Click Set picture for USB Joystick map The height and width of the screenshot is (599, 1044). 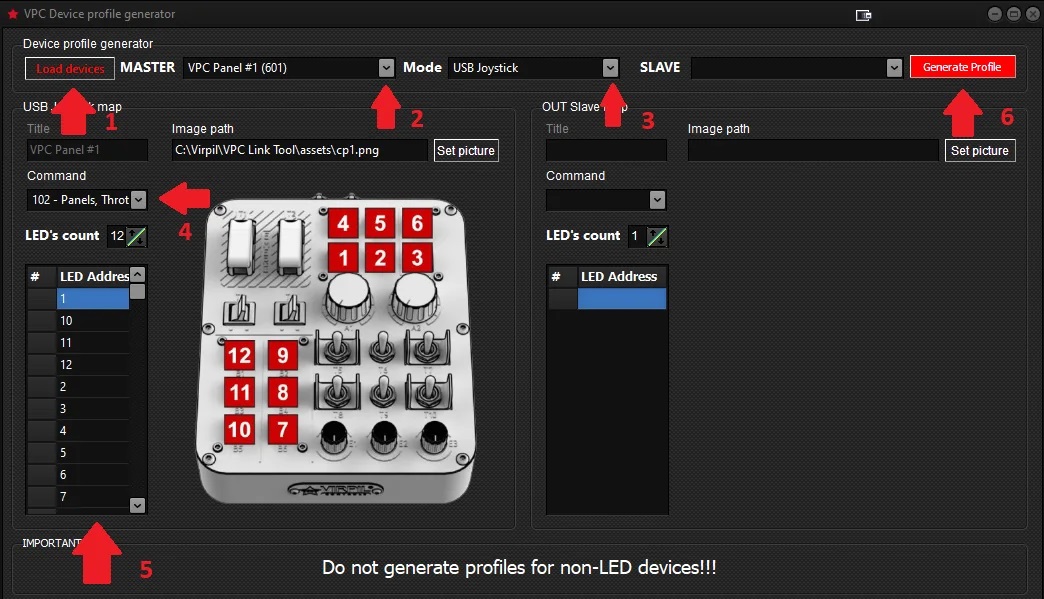click(466, 150)
